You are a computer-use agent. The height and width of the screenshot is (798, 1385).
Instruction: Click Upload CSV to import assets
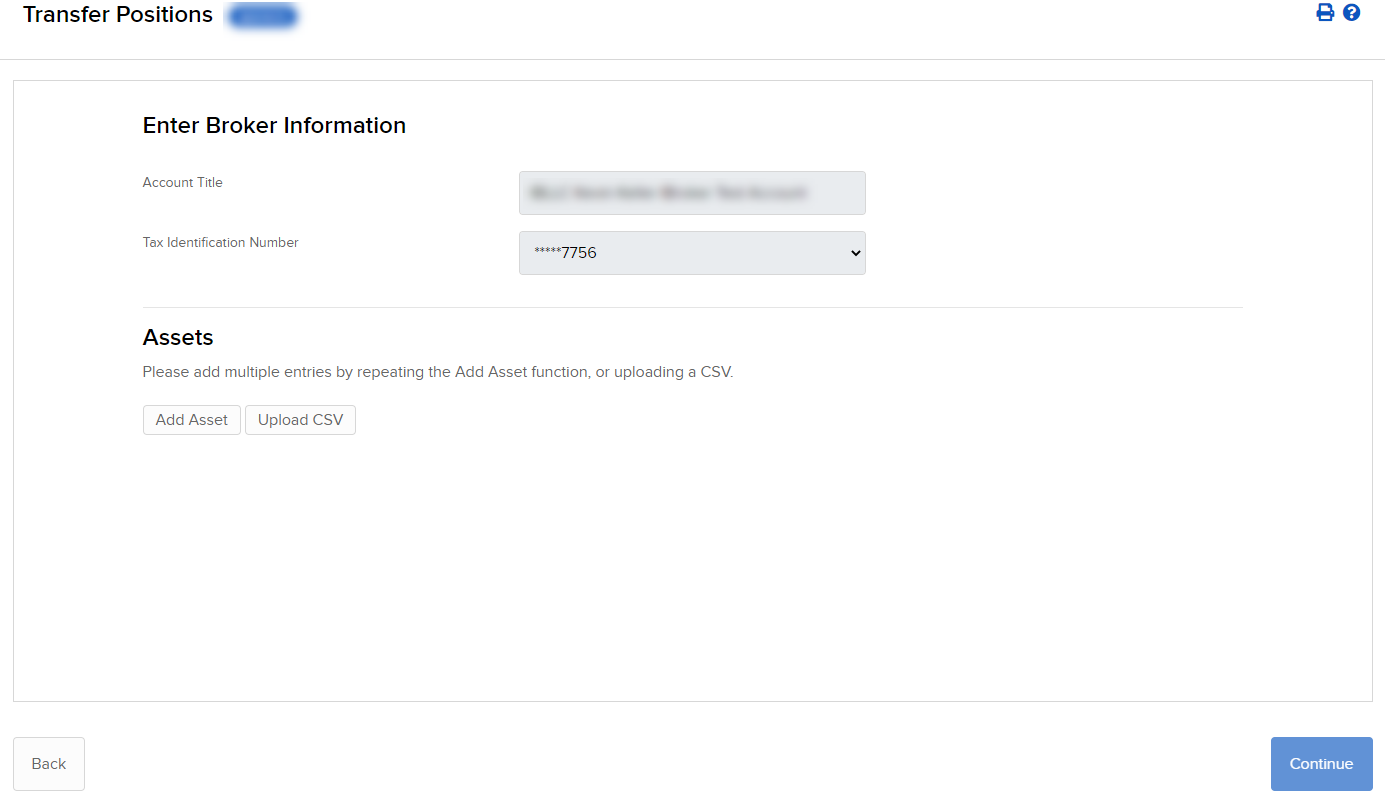pyautogui.click(x=300, y=419)
